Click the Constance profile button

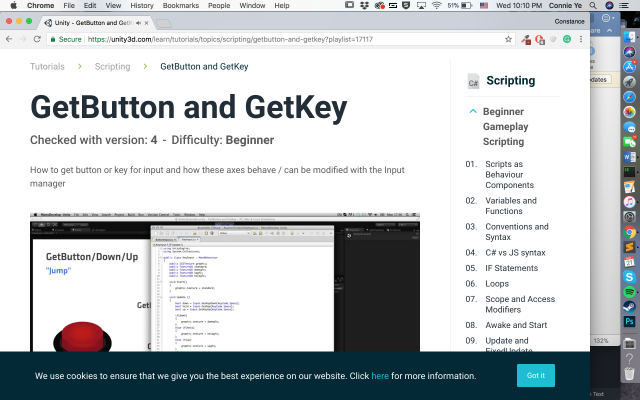tap(569, 21)
